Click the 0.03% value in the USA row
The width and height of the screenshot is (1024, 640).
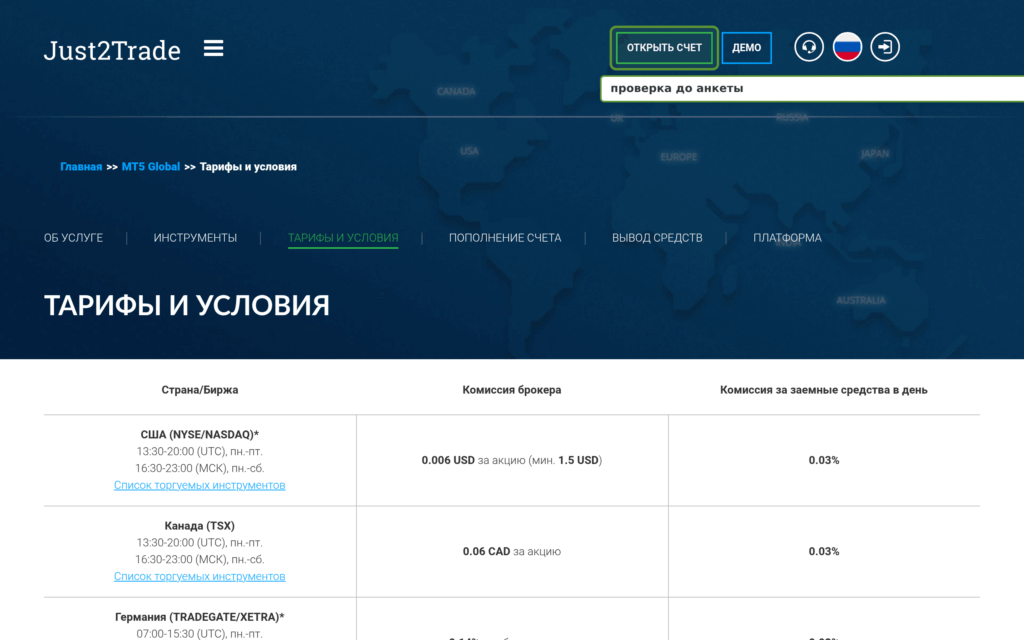tap(824, 460)
